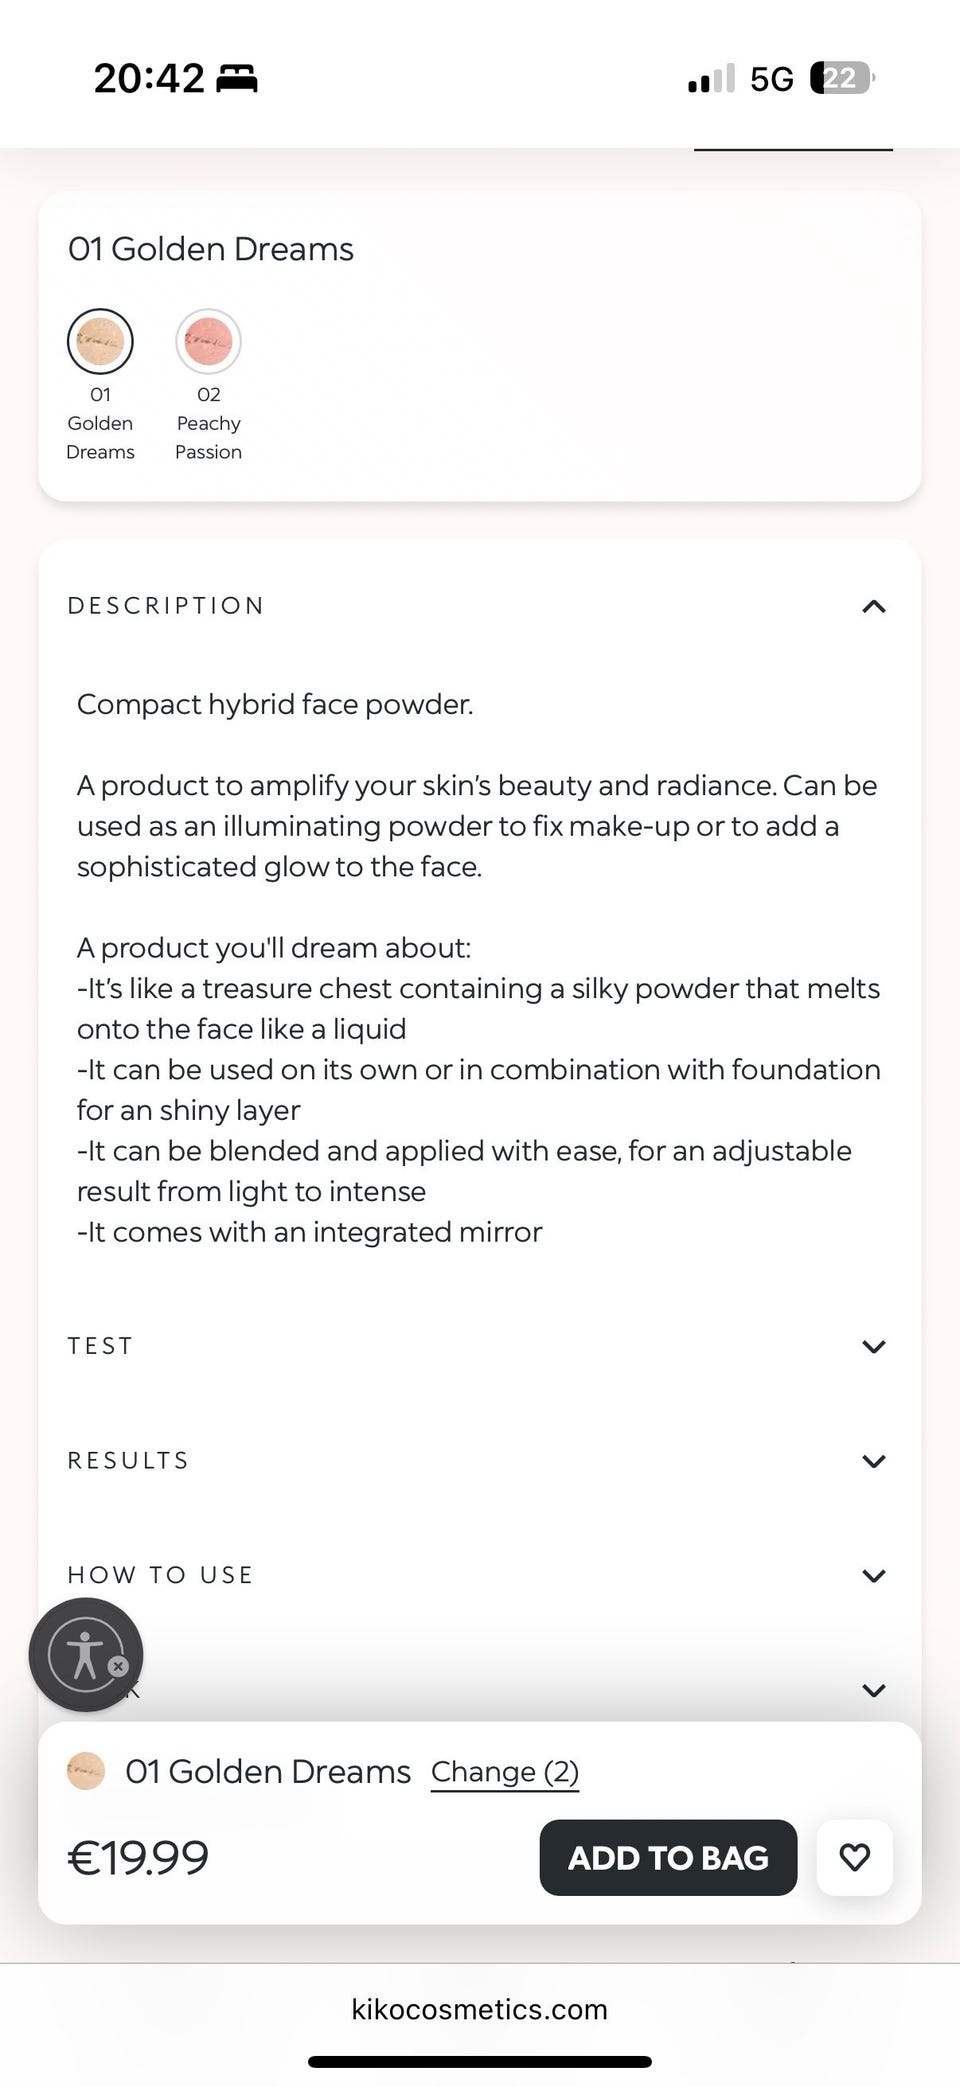Dismiss the accessibility widget with its small x

(118, 1666)
